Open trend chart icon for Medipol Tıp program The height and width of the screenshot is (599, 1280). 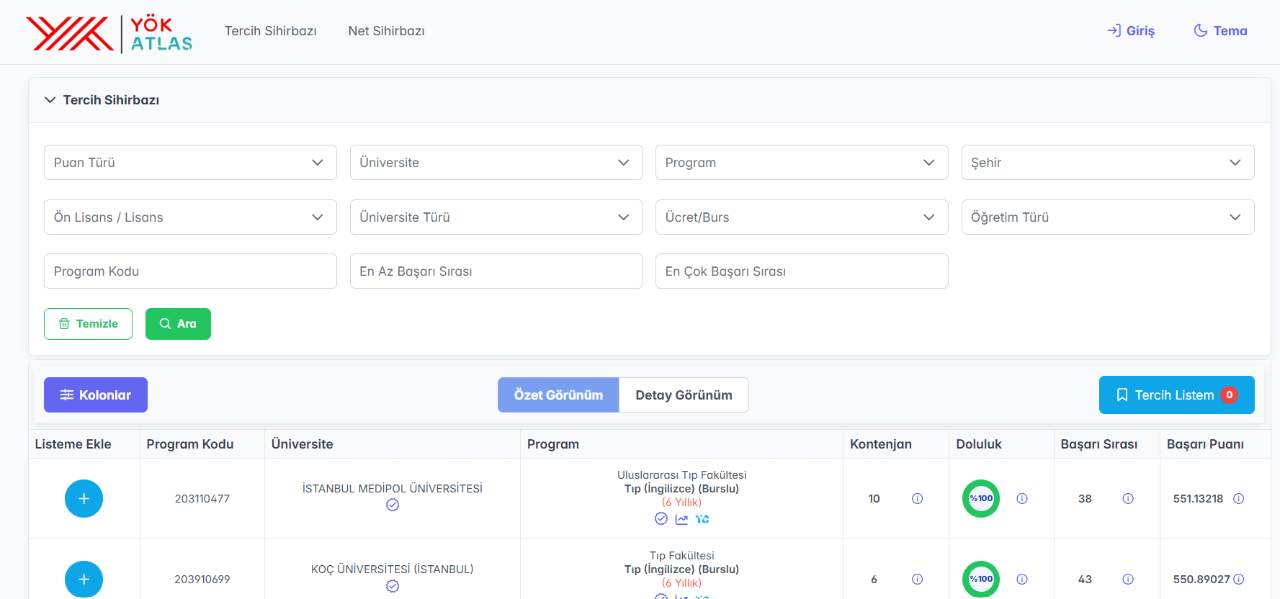click(682, 519)
